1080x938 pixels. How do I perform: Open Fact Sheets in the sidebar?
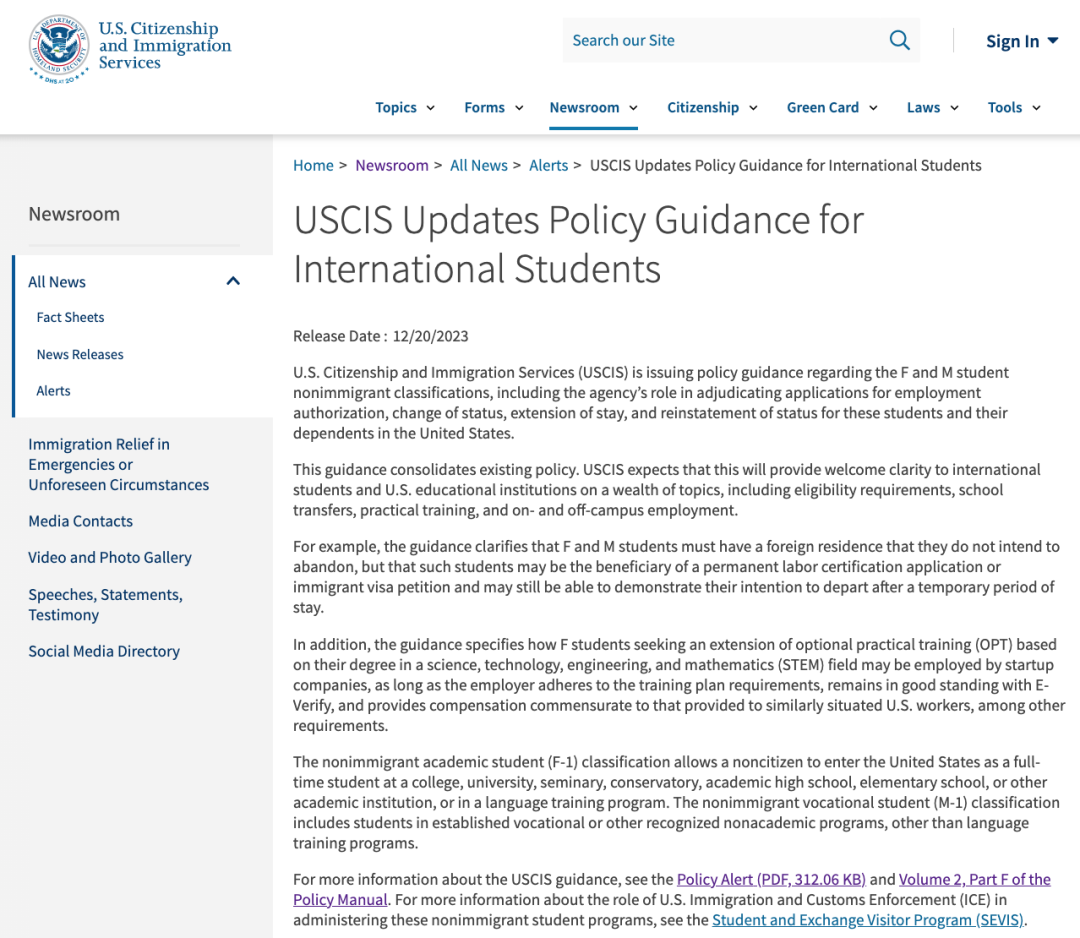pyautogui.click(x=70, y=317)
